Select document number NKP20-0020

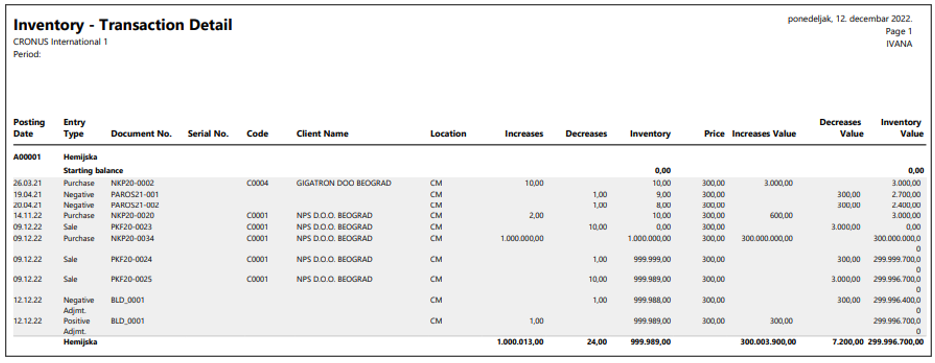(132, 216)
